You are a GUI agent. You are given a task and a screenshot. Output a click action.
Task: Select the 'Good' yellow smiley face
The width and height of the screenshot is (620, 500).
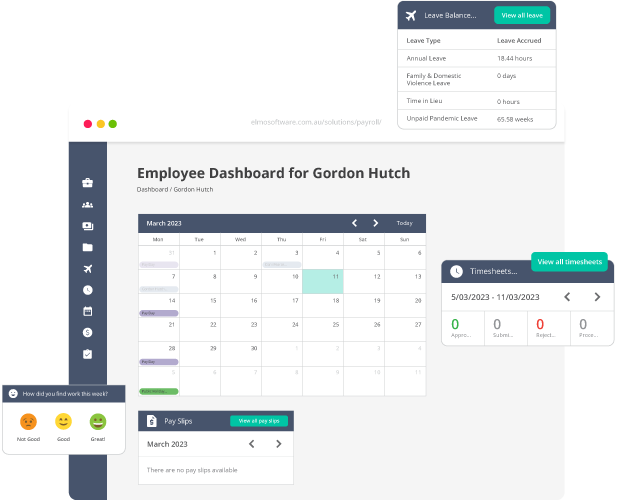tap(63, 422)
